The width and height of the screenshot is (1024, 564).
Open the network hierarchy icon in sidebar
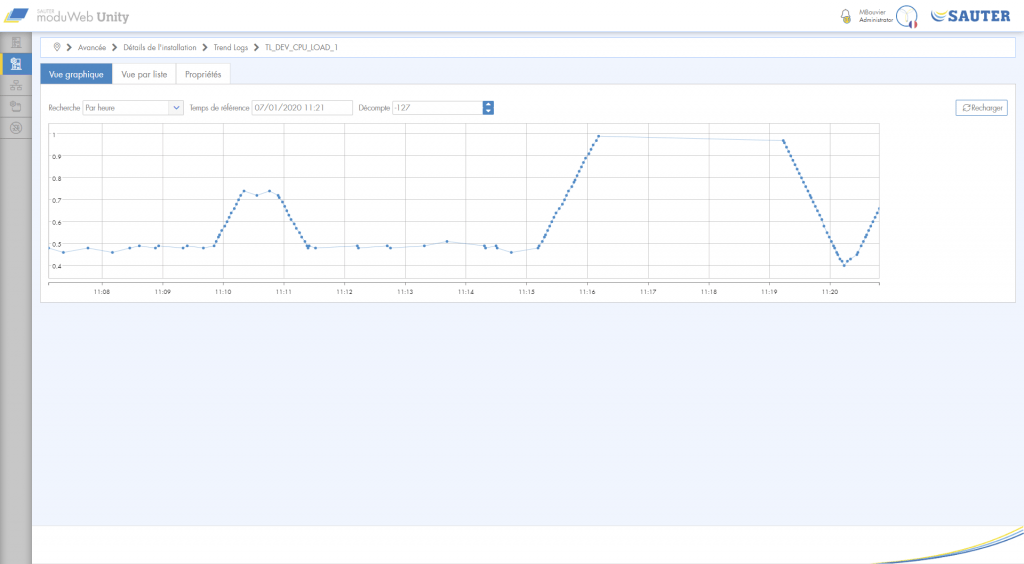pyautogui.click(x=16, y=85)
